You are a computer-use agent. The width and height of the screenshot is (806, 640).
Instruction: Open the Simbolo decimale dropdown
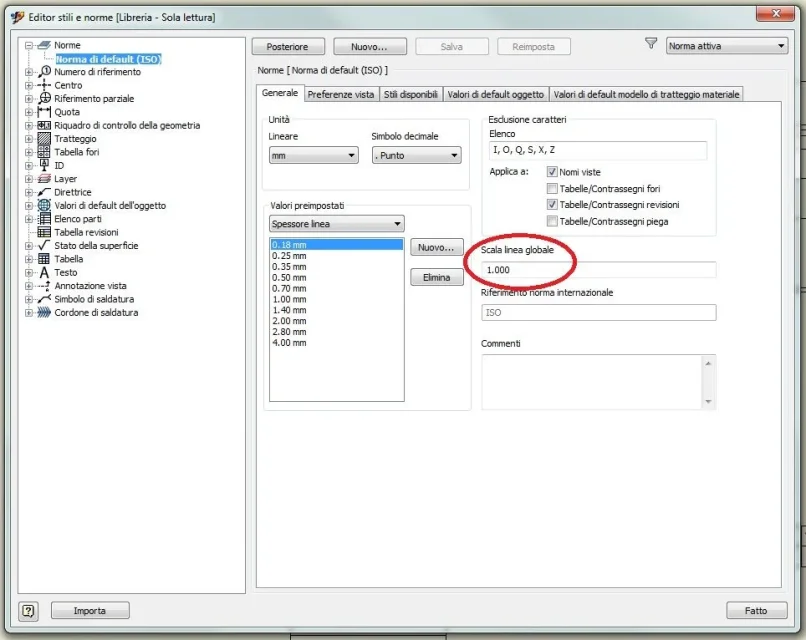click(416, 155)
